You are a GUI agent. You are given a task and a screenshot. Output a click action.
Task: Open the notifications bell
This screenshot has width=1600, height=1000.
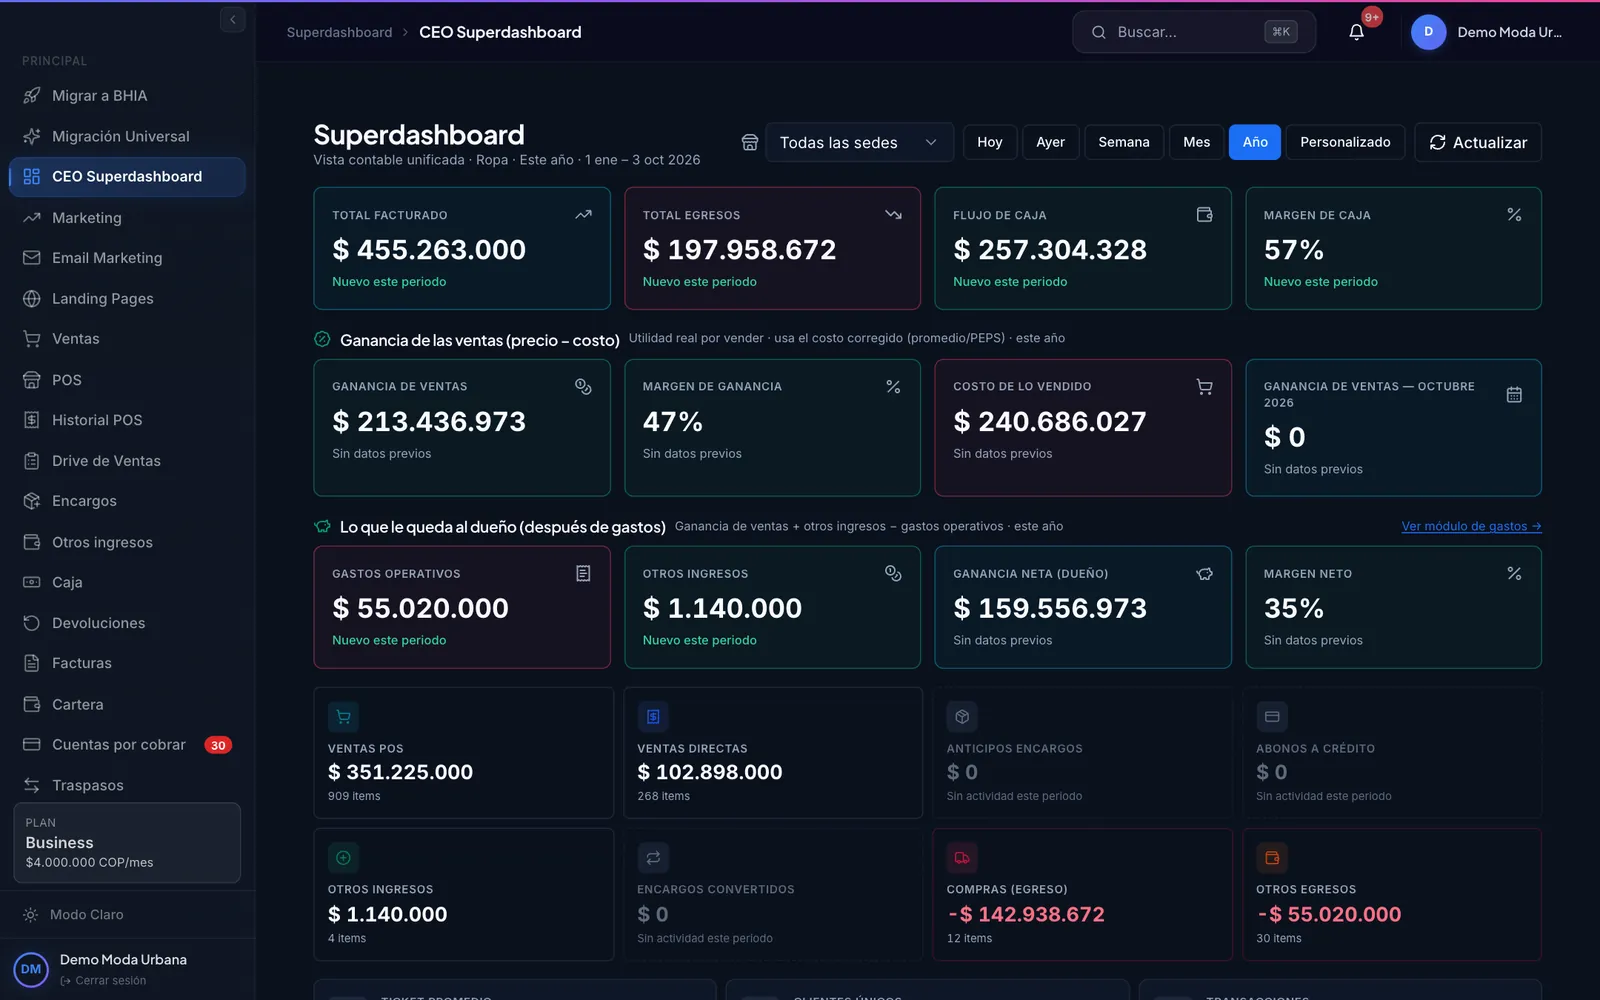(x=1356, y=32)
